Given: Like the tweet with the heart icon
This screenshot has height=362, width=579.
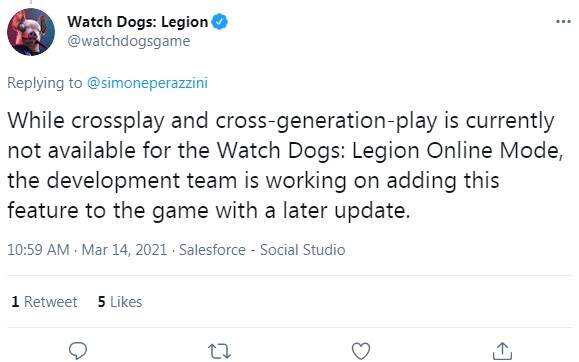Looking at the screenshot, I should point(361,351).
